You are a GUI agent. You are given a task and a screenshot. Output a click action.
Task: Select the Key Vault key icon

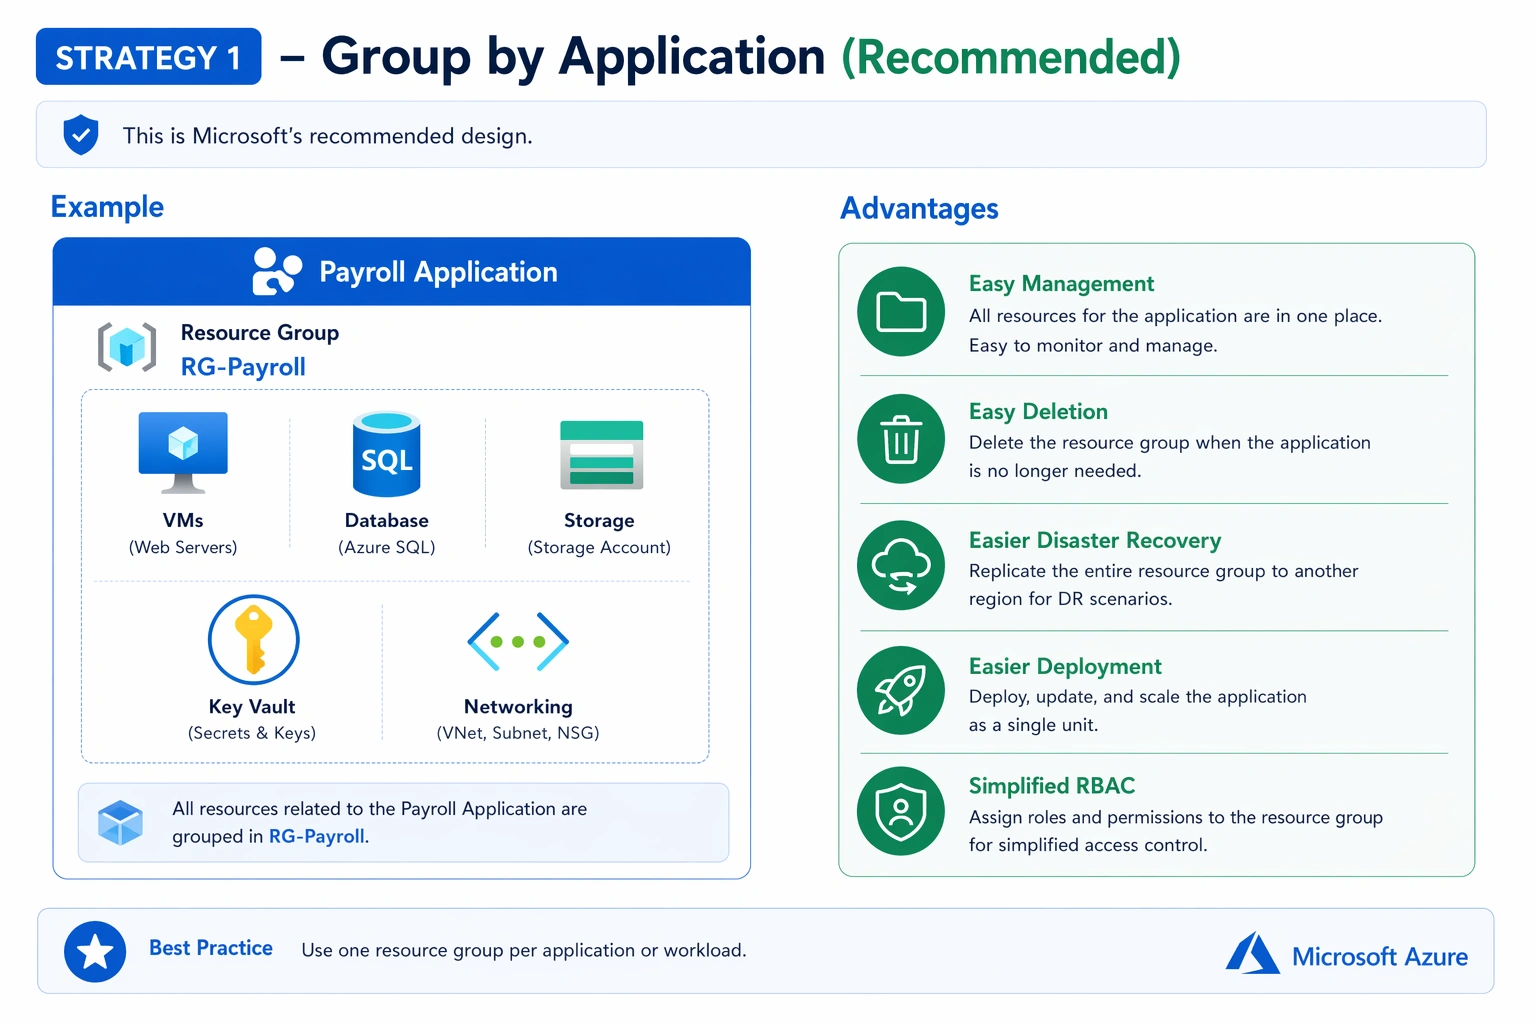click(254, 640)
